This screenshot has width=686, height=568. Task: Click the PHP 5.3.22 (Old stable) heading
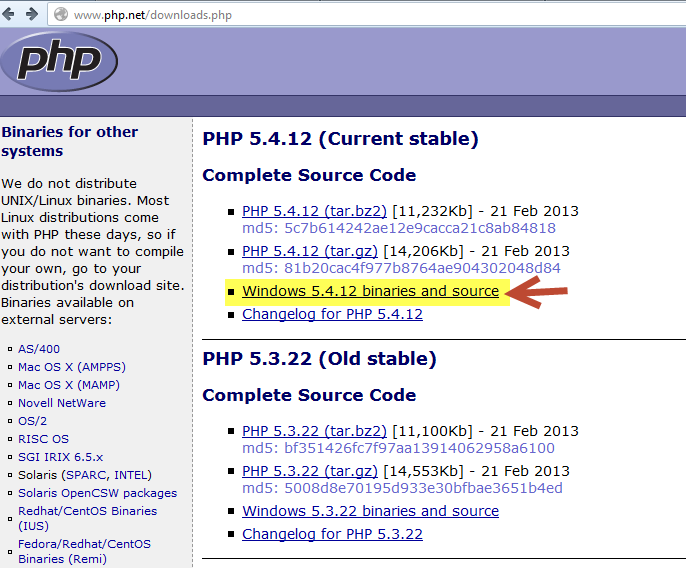coord(319,359)
